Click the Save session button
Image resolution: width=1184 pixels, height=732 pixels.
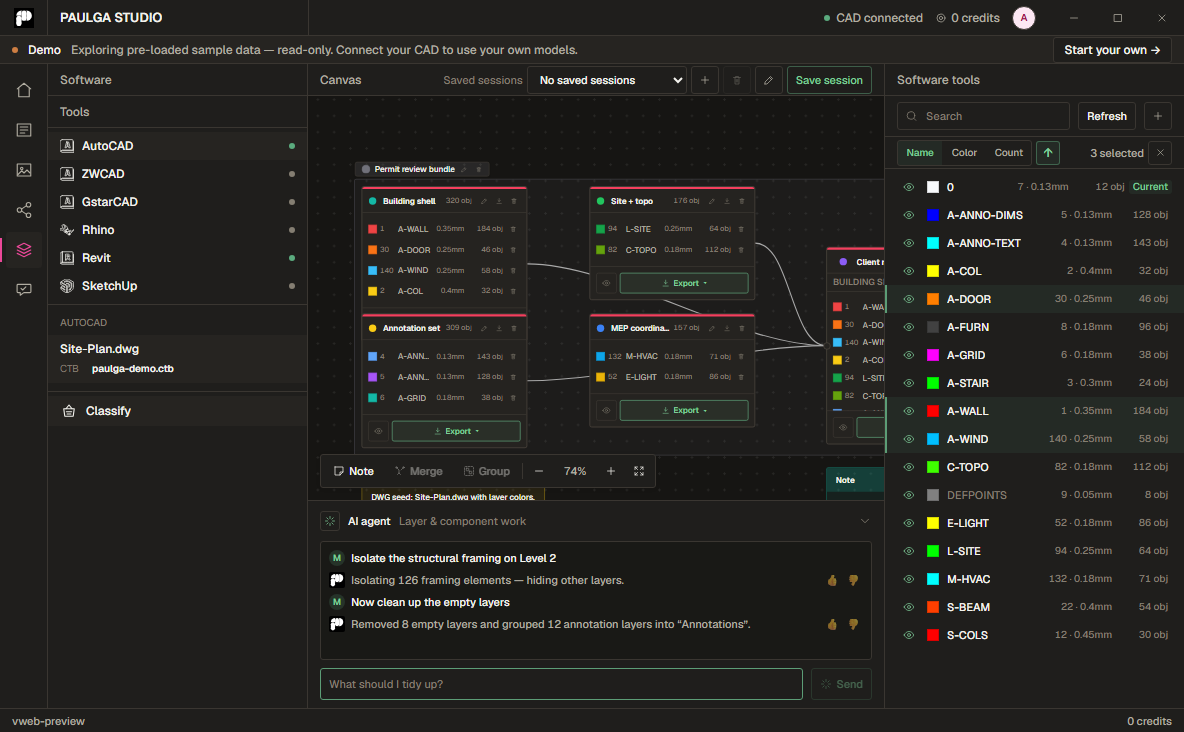[x=829, y=80]
